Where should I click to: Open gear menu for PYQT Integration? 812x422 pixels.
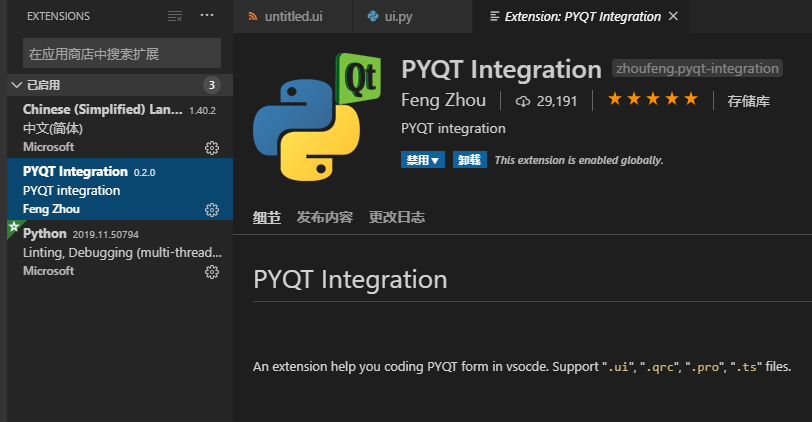point(211,210)
